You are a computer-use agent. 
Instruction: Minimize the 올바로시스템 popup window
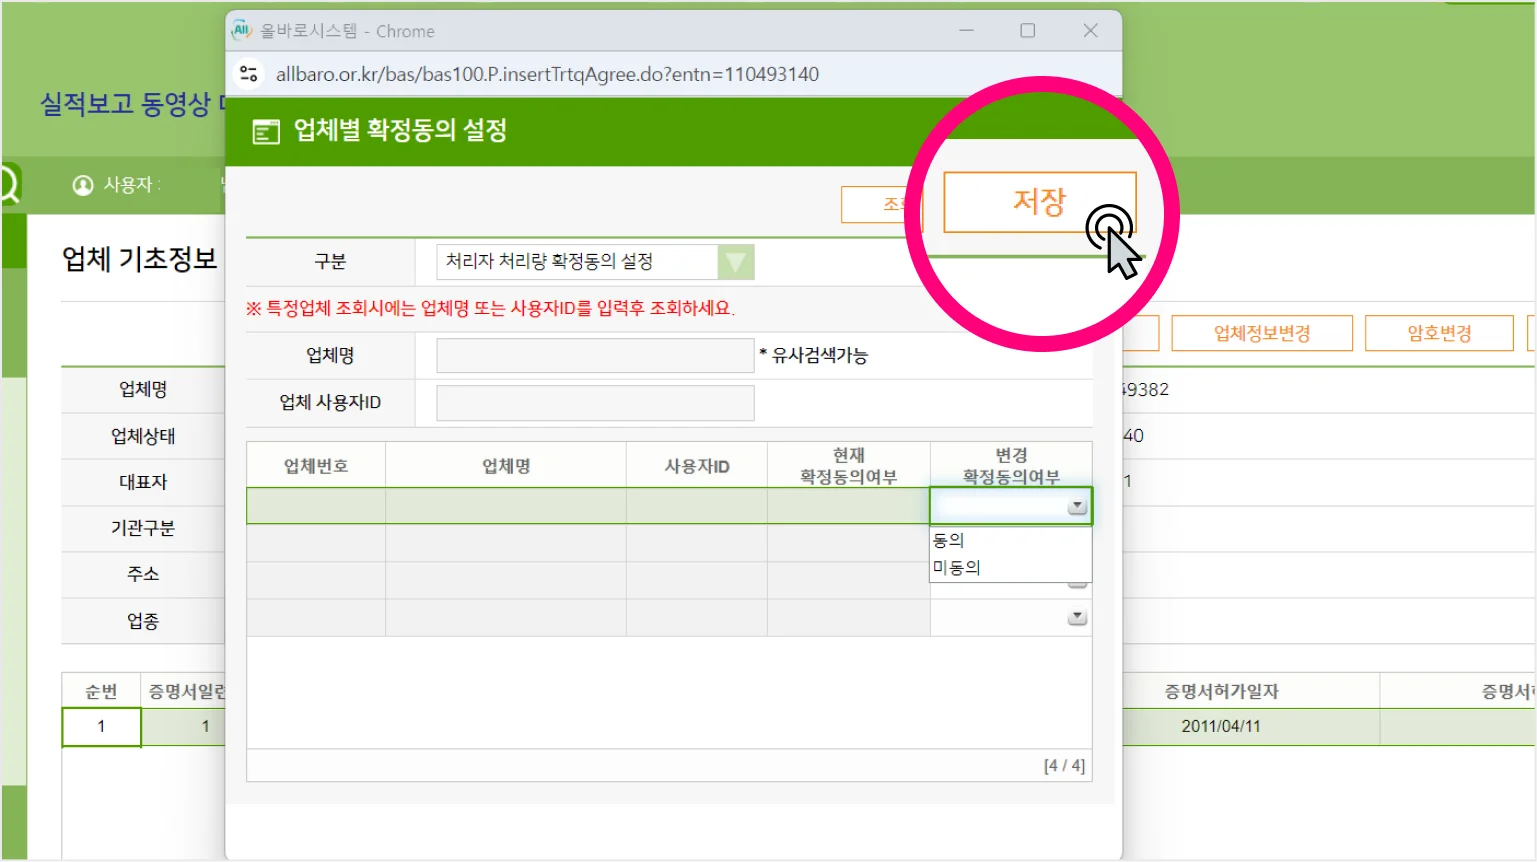(x=966, y=31)
